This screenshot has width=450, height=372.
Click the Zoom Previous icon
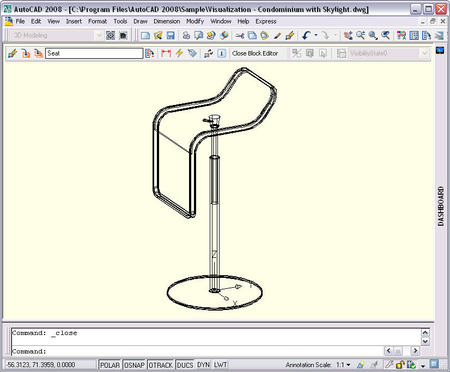coord(386,35)
